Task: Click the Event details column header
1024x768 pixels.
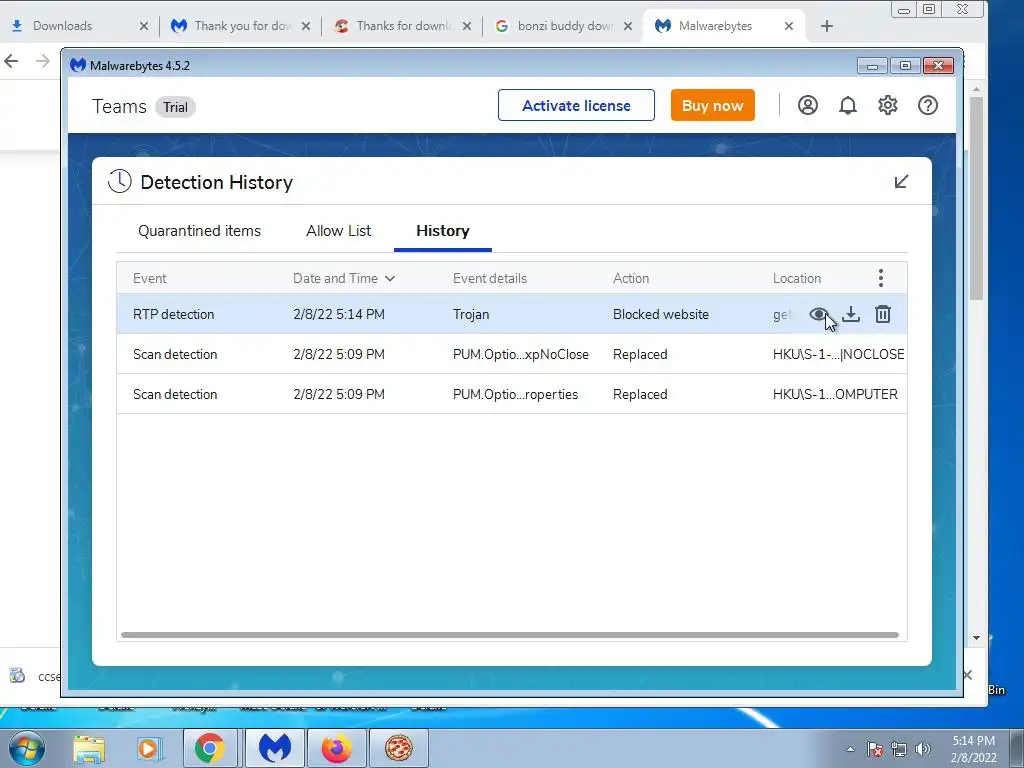Action: (490, 278)
